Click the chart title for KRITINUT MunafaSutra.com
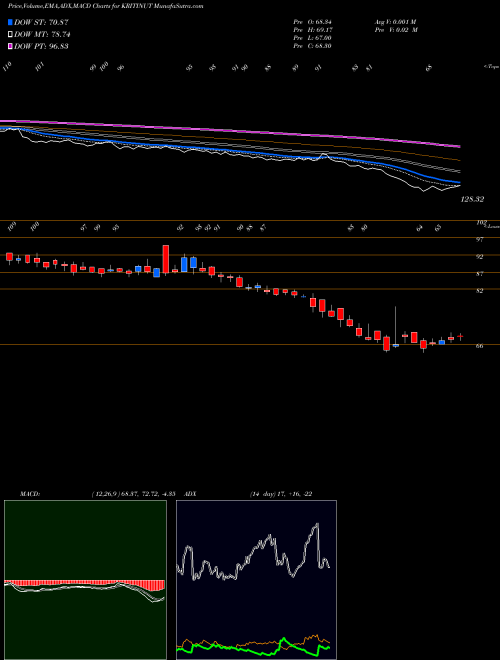This screenshot has width=500, height=660. [x=106, y=7]
